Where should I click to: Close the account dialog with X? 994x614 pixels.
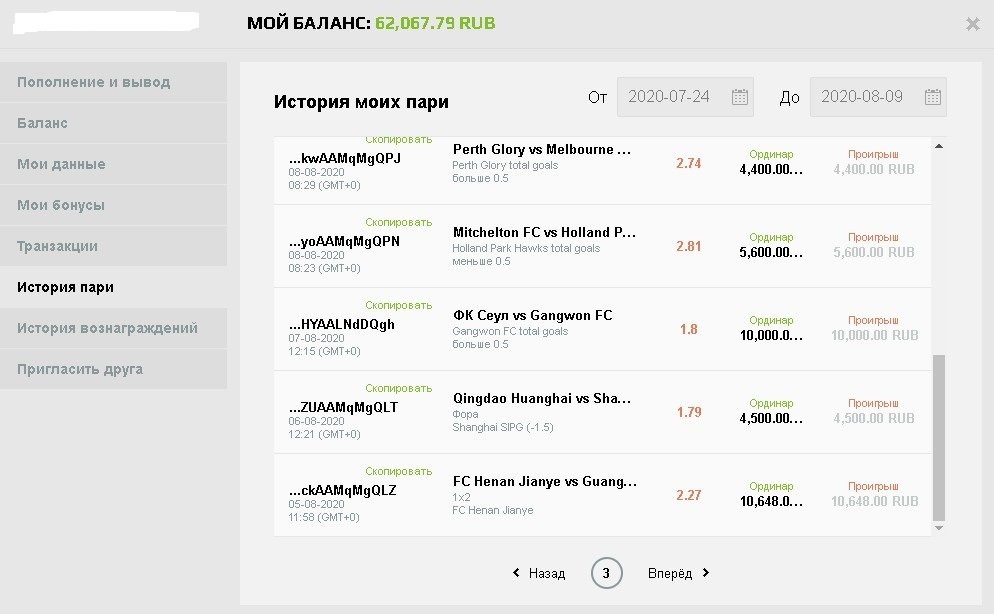[x=972, y=24]
